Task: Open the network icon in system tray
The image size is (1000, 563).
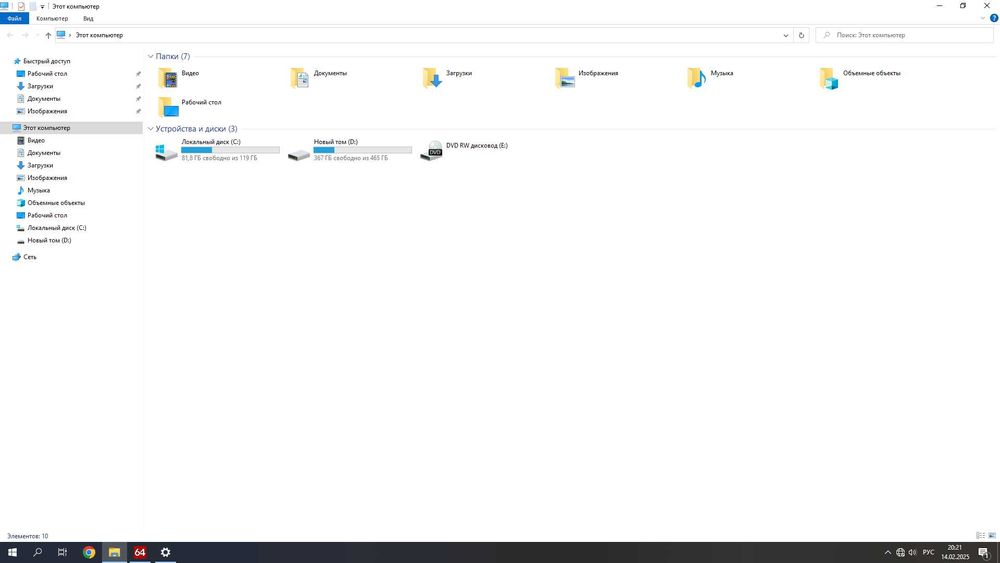Action: pyautogui.click(x=900, y=552)
